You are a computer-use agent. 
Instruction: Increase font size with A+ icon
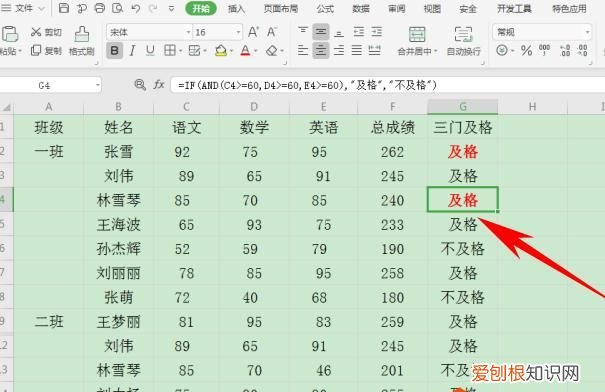click(253, 32)
